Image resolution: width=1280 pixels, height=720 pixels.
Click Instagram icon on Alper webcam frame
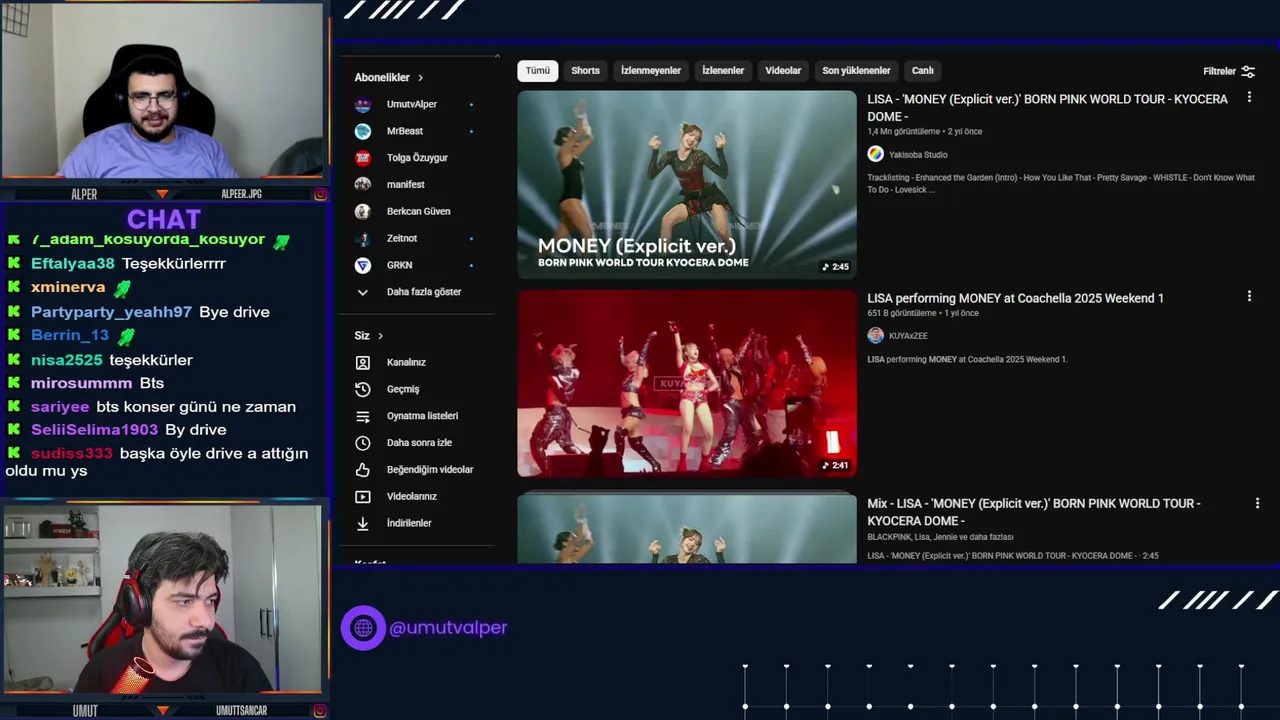click(320, 194)
